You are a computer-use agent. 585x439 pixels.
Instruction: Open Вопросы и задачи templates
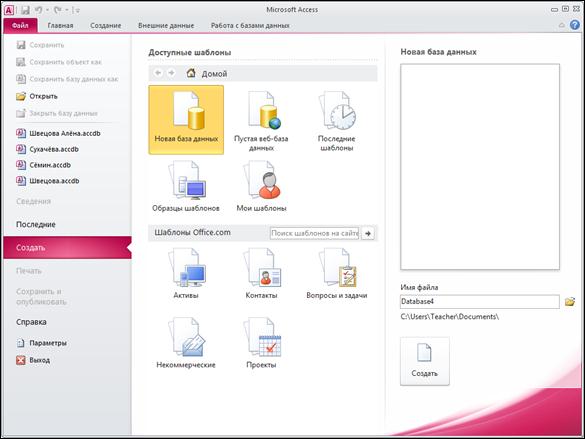point(337,273)
